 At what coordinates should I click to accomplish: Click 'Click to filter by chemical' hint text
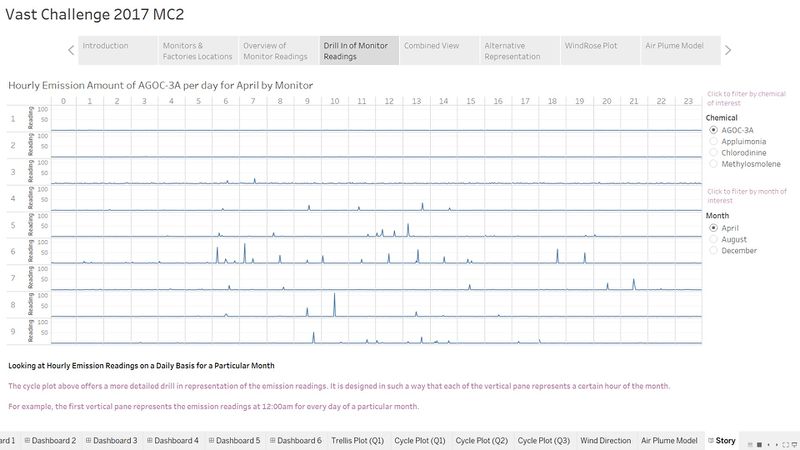click(746, 98)
